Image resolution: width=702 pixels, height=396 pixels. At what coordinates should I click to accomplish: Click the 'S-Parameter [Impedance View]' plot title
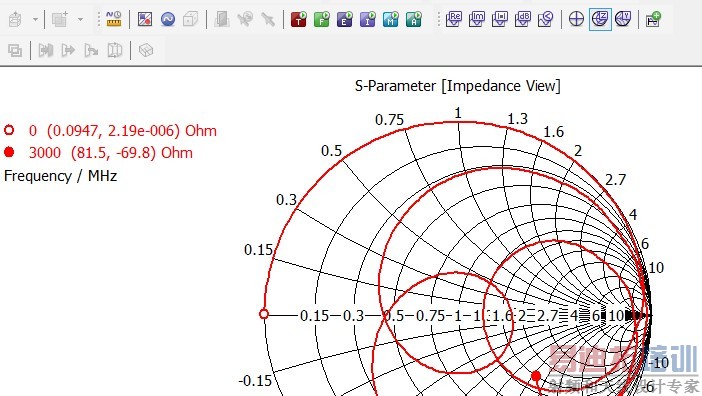click(458, 86)
